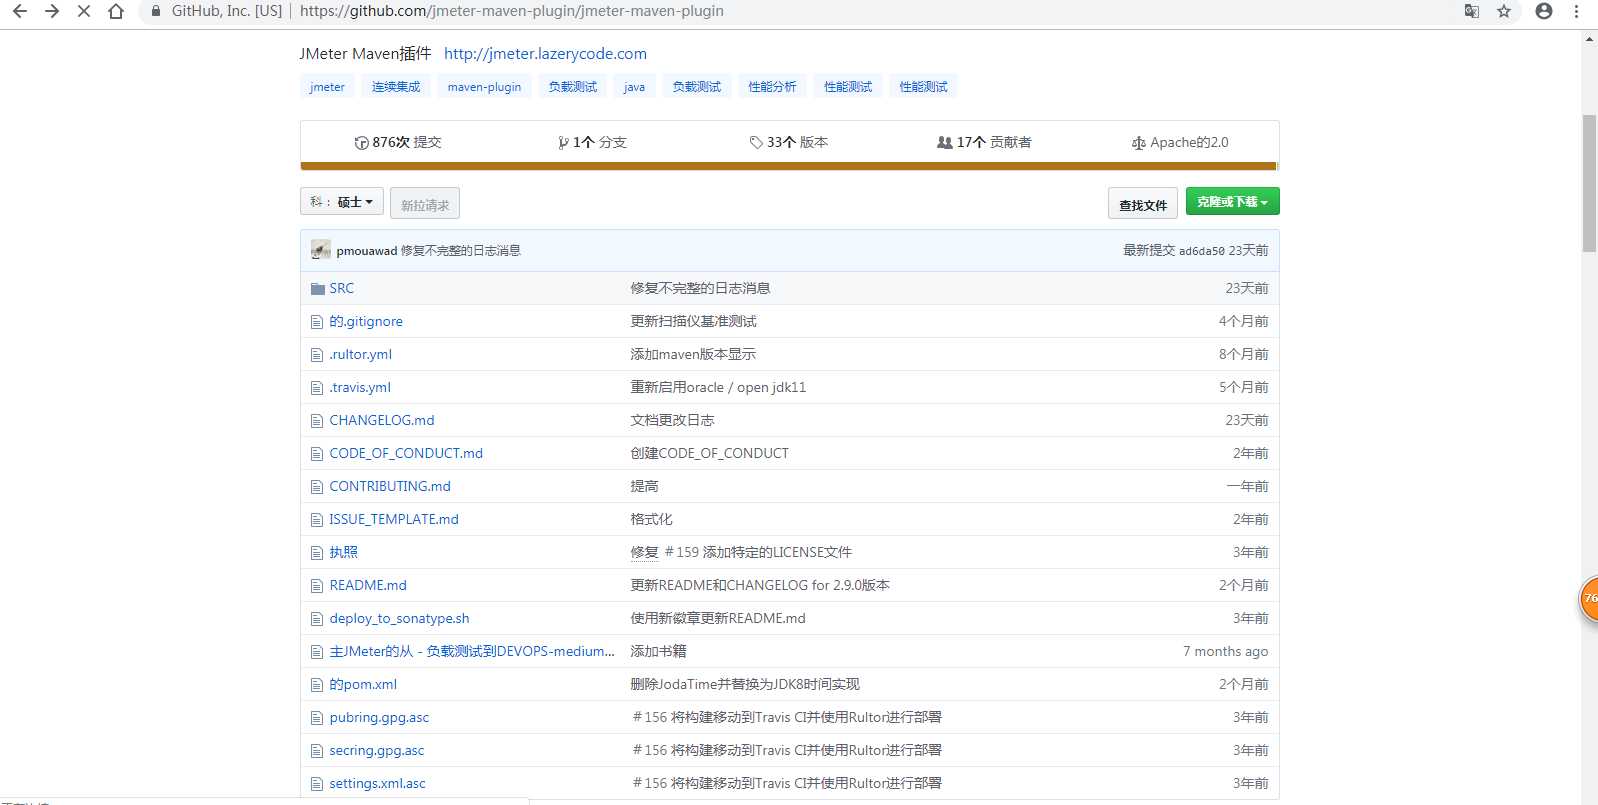Open the browser home page icon
The image size is (1598, 805).
pos(116,11)
